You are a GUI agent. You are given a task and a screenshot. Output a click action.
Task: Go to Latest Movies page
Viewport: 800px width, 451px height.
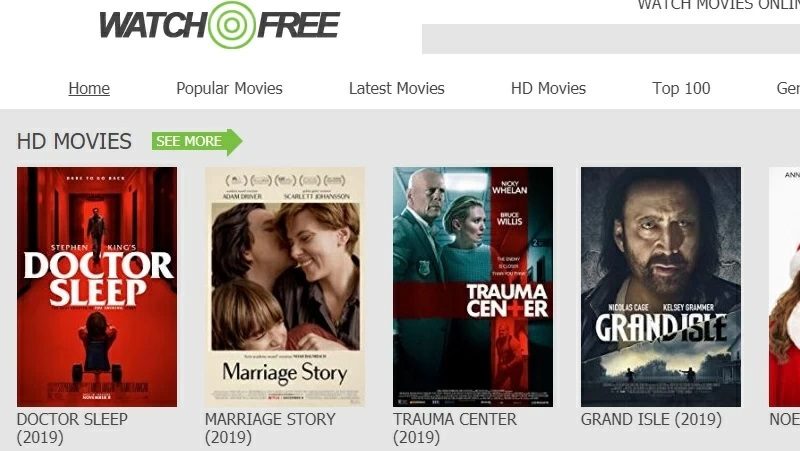coord(396,88)
